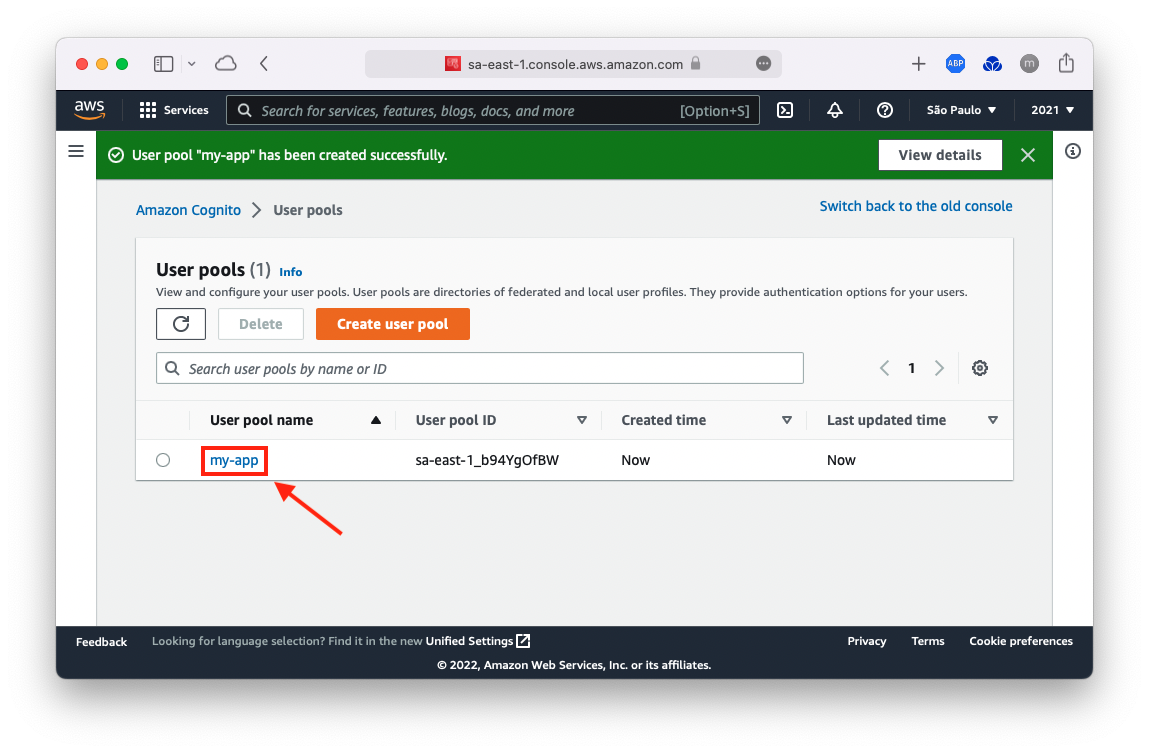Image resolution: width=1149 pixels, height=753 pixels.
Task: Click the User pools breadcrumb
Action: 308,210
